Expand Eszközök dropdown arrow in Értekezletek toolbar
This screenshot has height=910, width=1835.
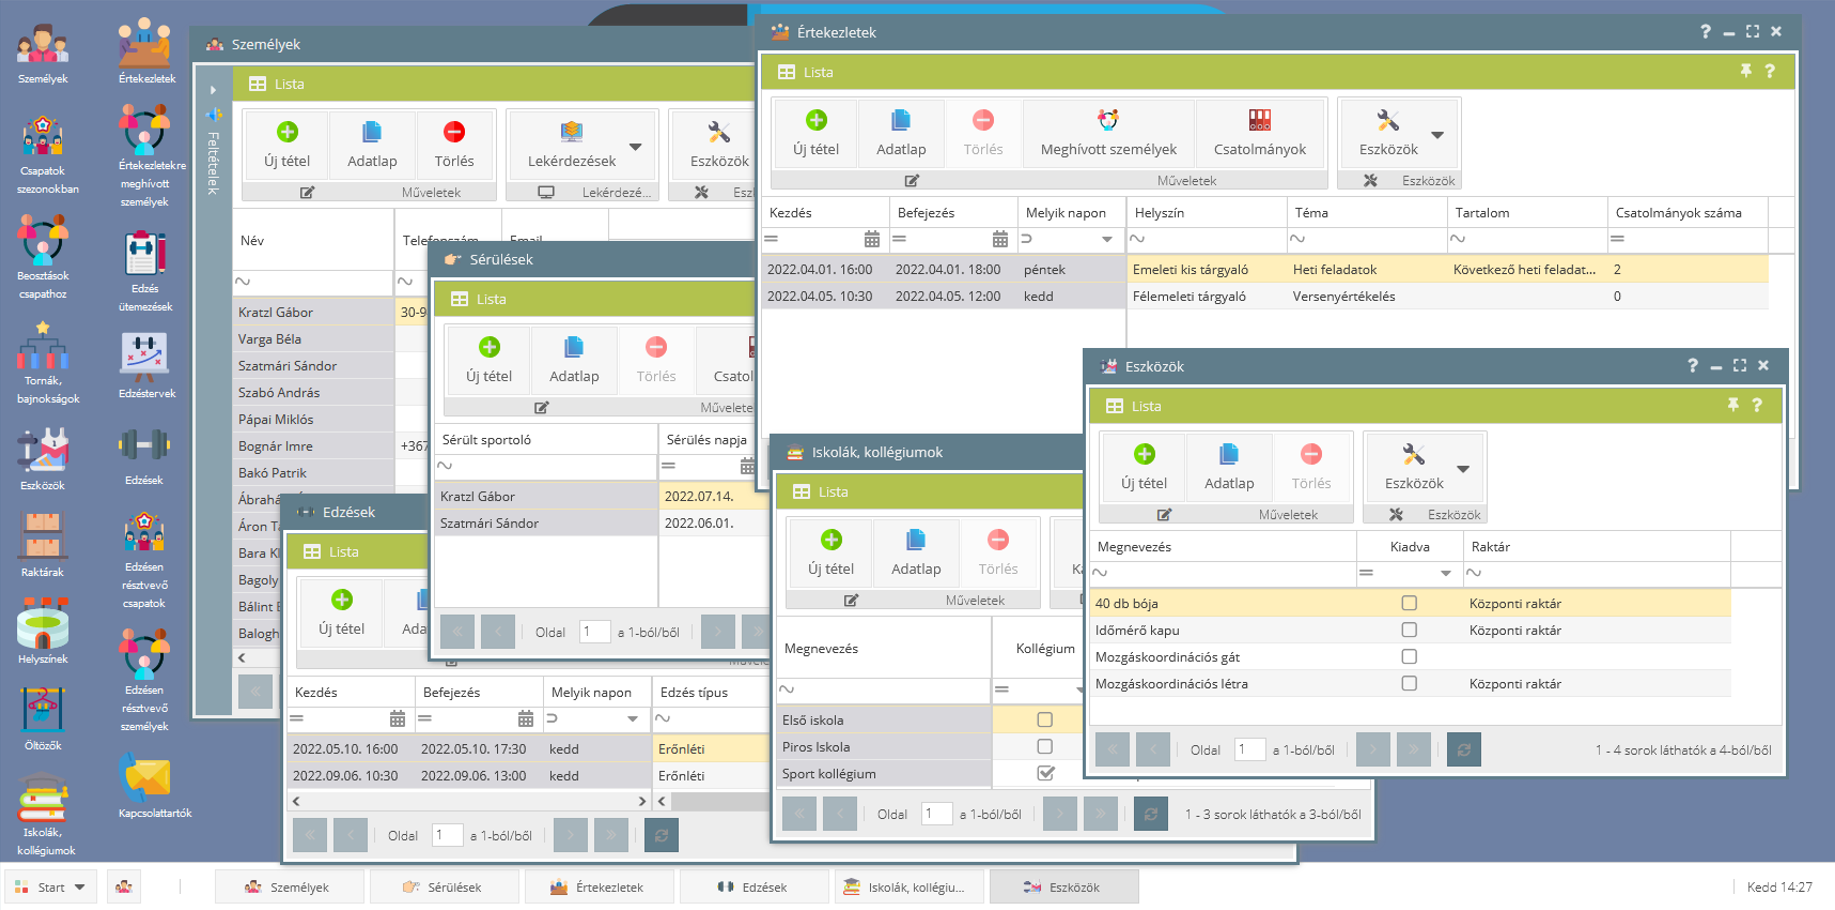(1437, 135)
